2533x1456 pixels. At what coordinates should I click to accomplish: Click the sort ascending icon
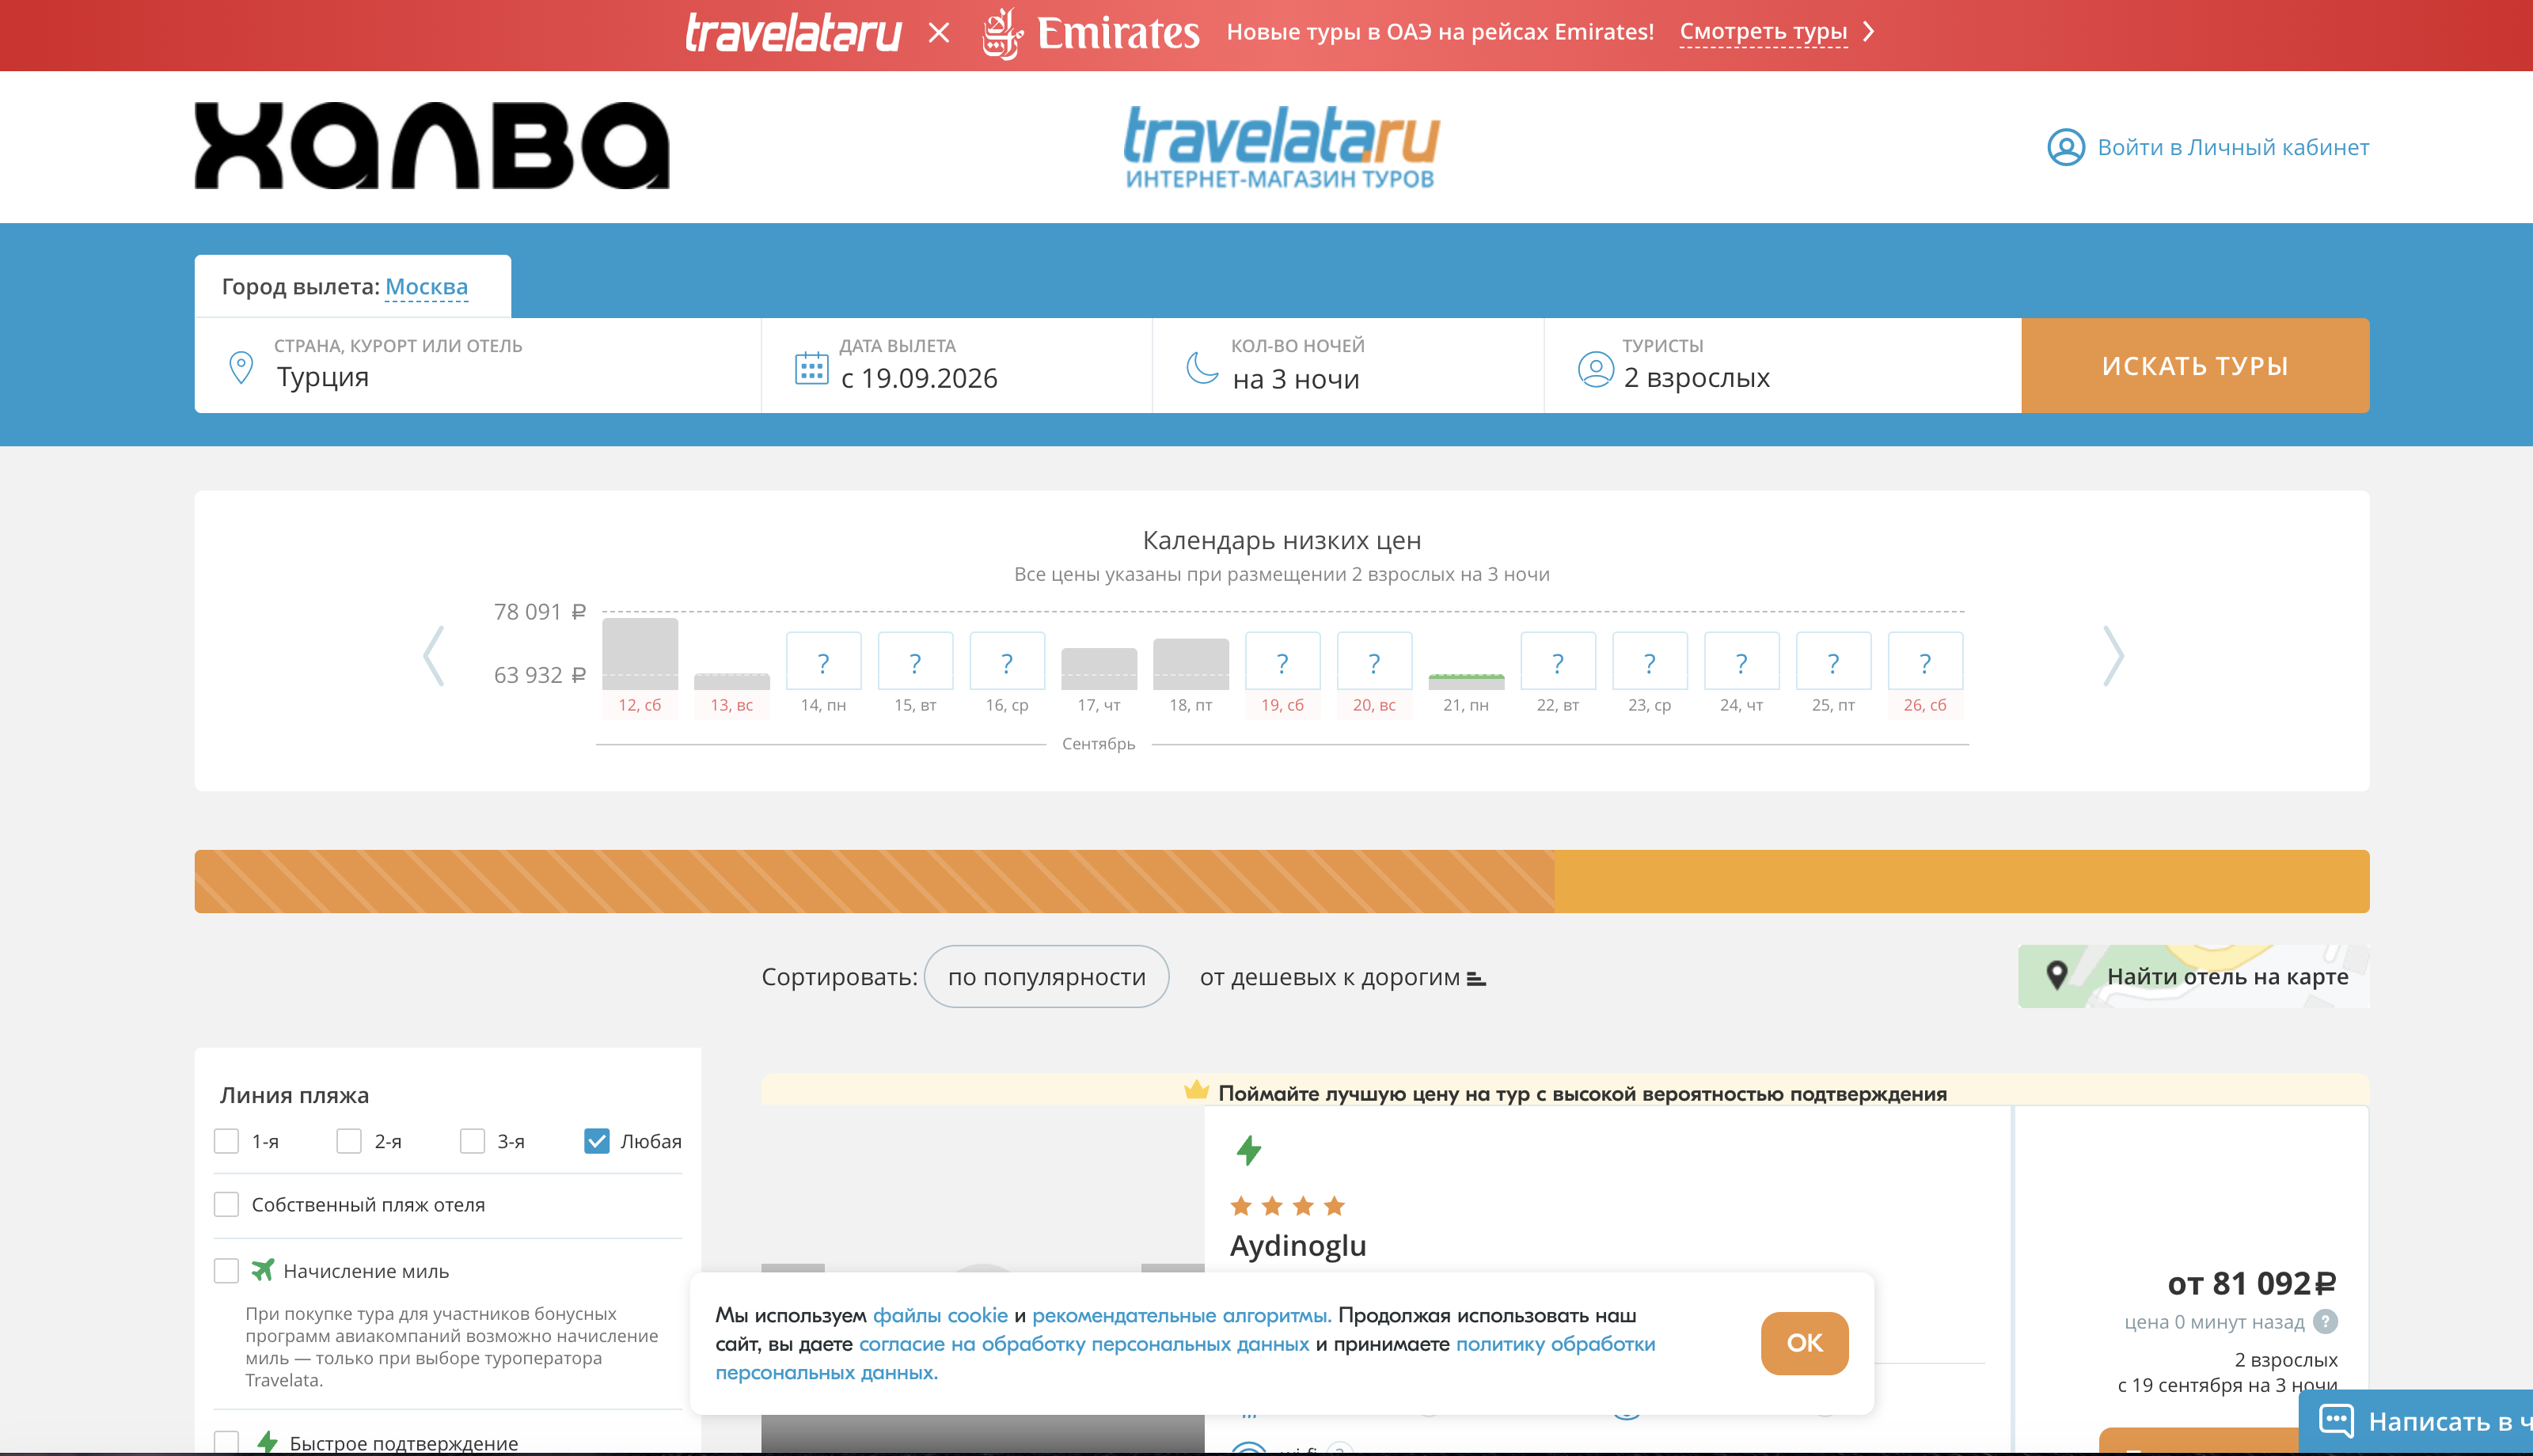point(1476,979)
